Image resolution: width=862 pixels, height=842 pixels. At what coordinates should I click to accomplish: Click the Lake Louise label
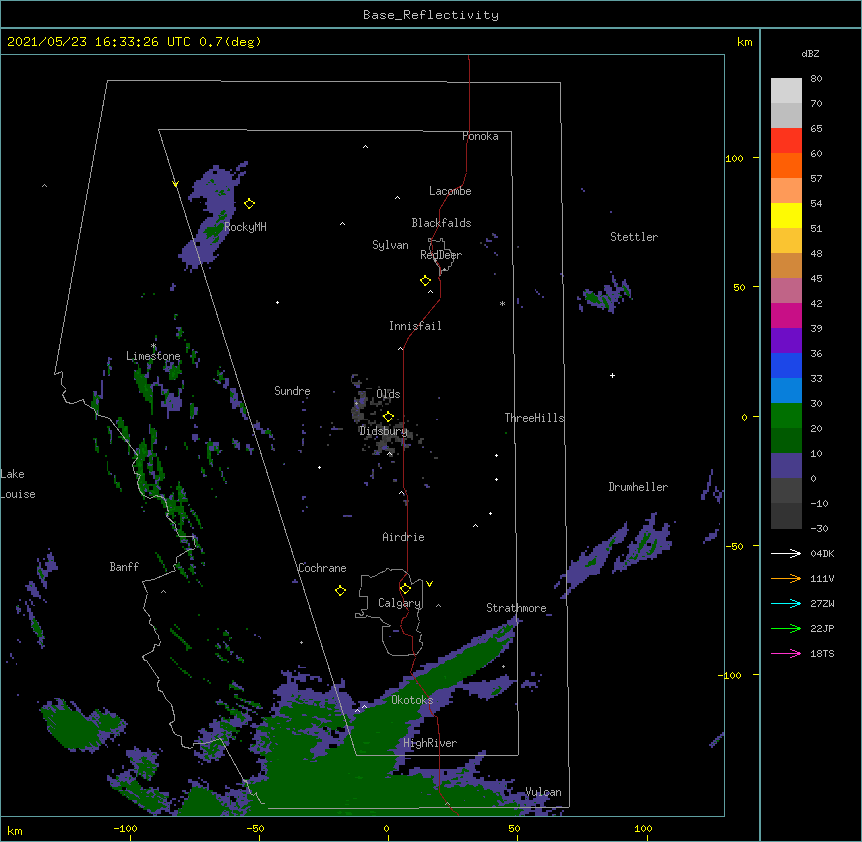coord(18,484)
